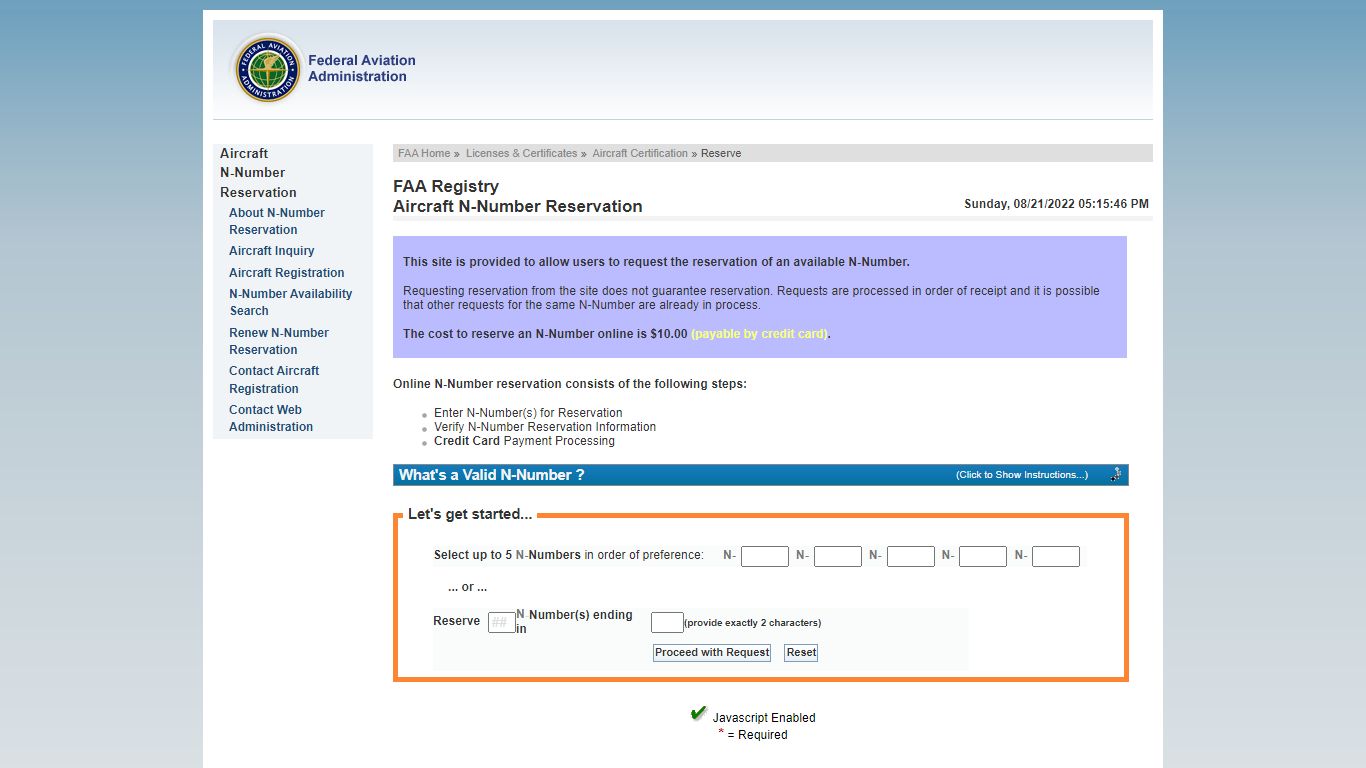Click the Reserve ## quantity field
The height and width of the screenshot is (768, 1366).
pos(502,622)
